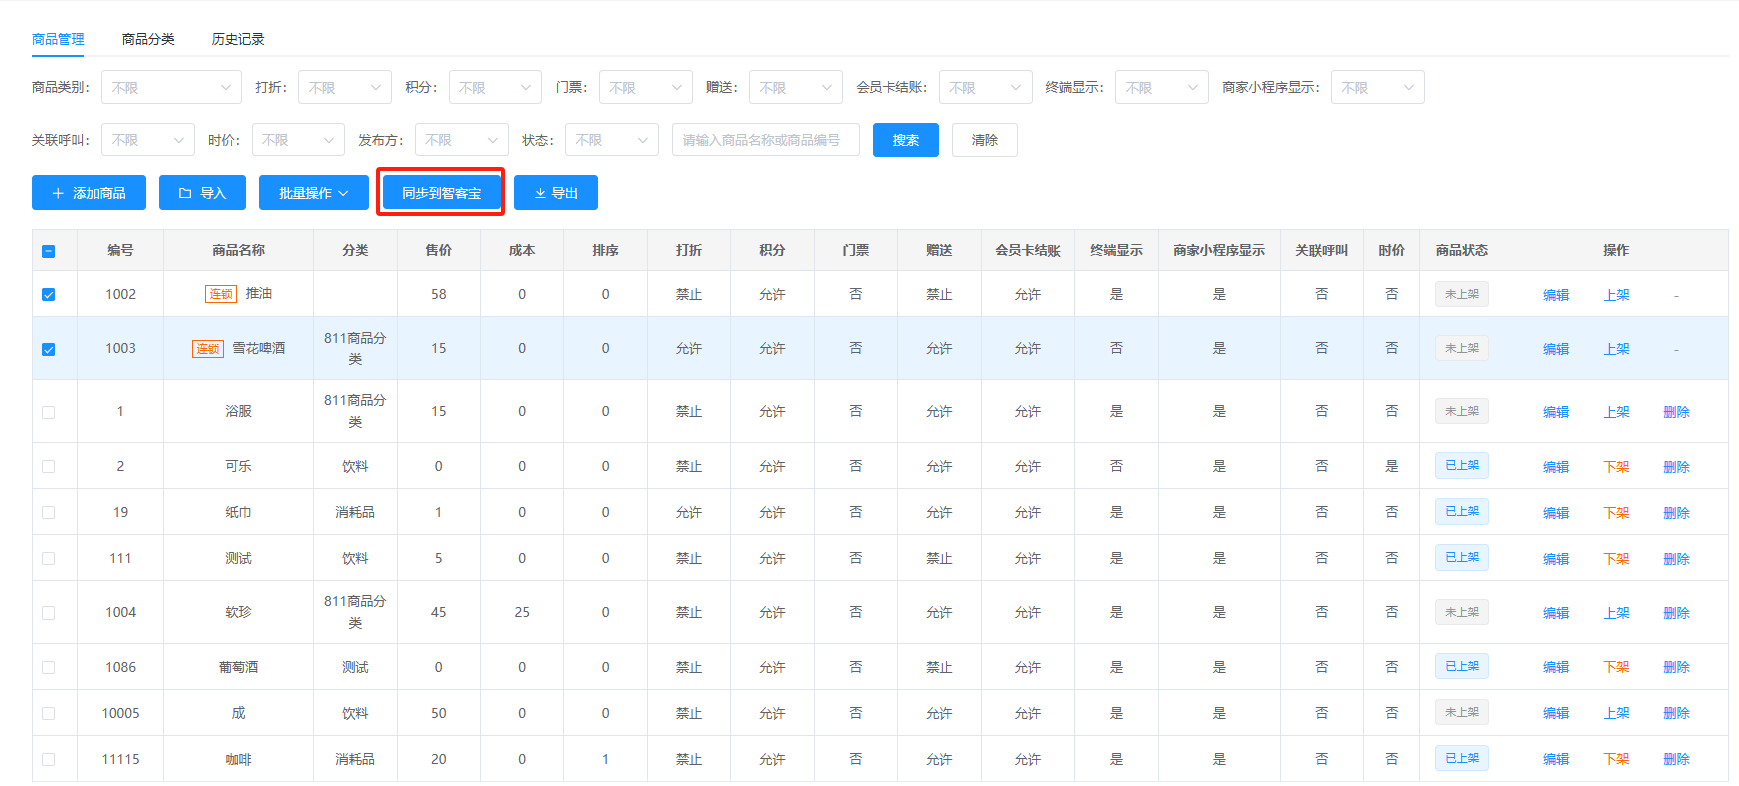Click 编辑 for the 纸巾 row
The width and height of the screenshot is (1739, 786).
tap(1556, 513)
